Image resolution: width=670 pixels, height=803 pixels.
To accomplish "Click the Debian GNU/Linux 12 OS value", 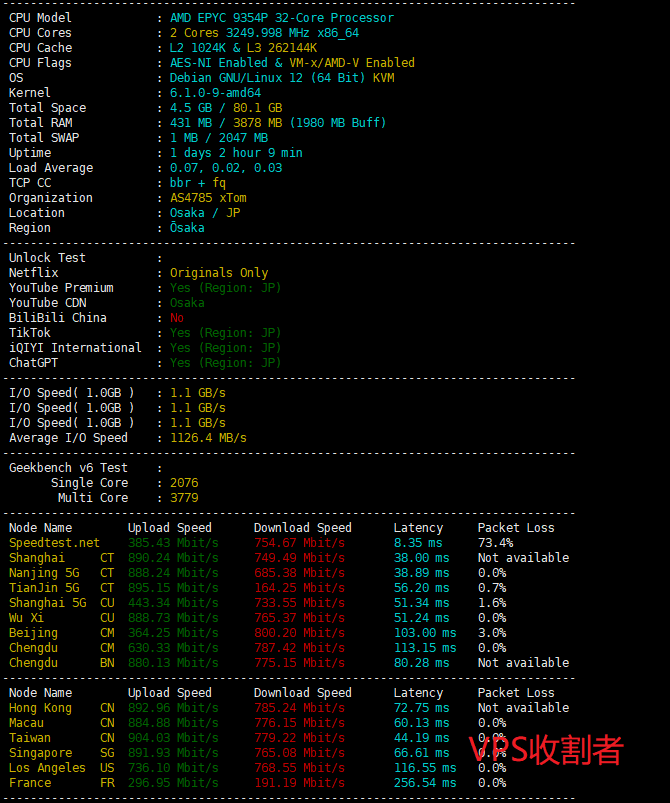I will click(281, 78).
